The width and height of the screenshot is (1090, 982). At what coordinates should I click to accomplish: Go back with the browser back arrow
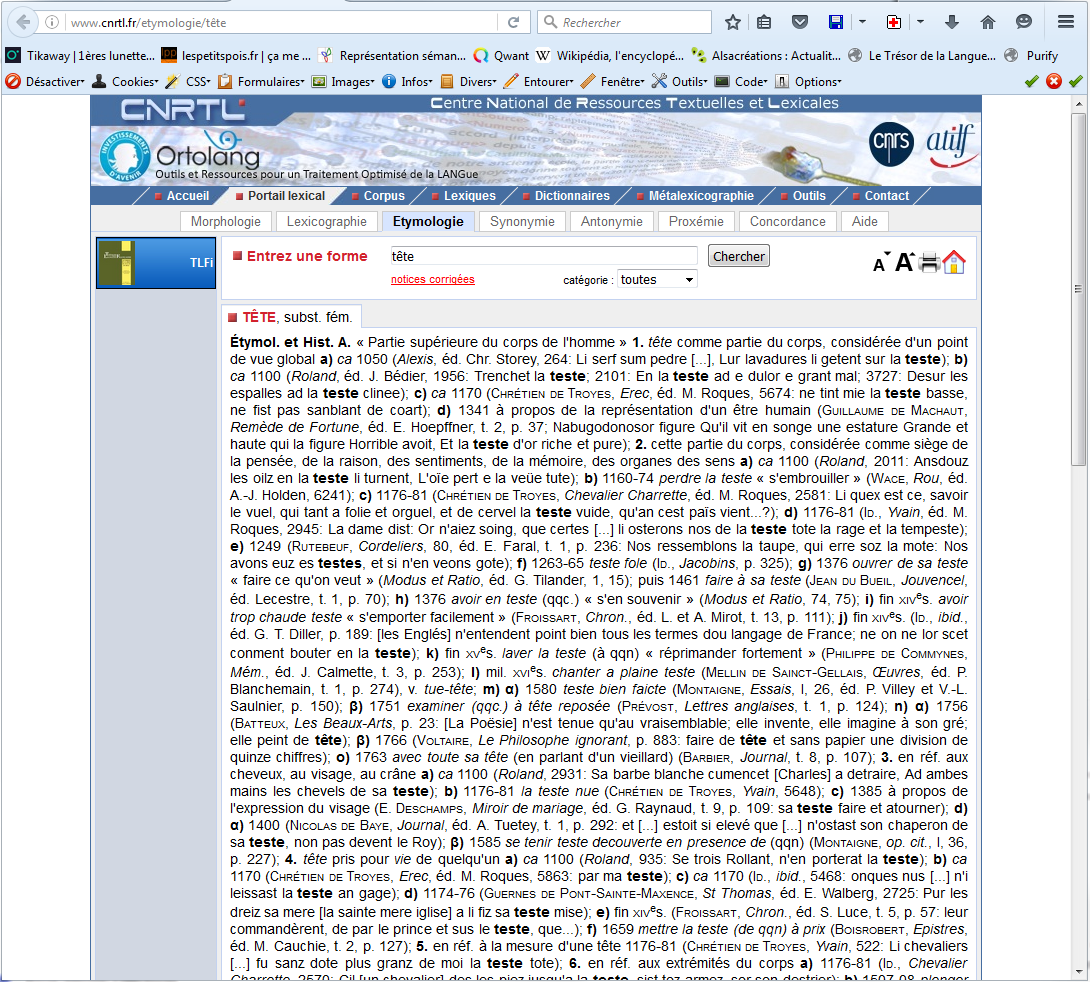pyautogui.click(x=24, y=22)
